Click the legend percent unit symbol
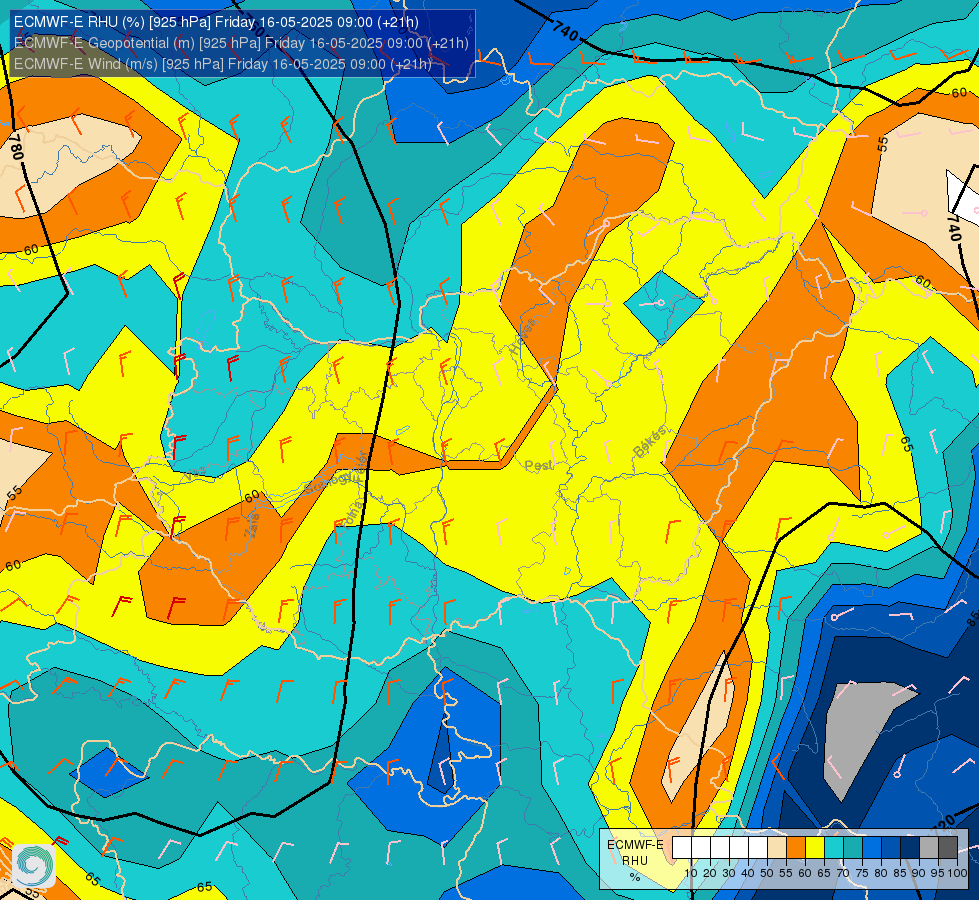Image resolution: width=979 pixels, height=900 pixels. point(635,877)
